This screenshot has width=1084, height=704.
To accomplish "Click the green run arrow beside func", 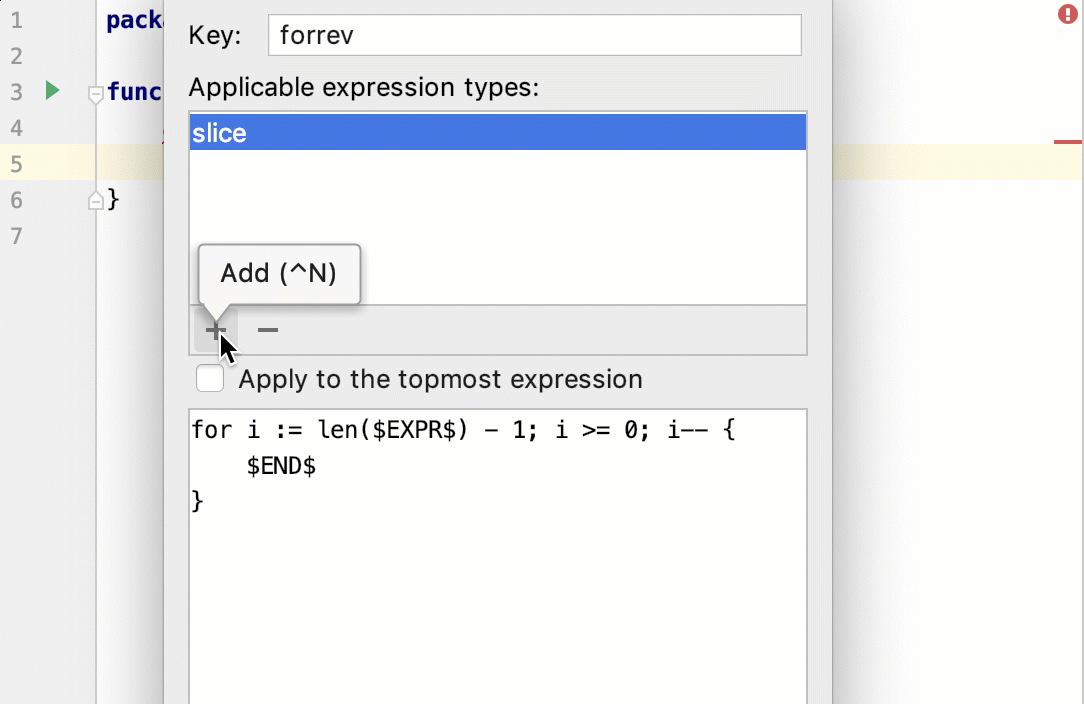I will pos(50,91).
